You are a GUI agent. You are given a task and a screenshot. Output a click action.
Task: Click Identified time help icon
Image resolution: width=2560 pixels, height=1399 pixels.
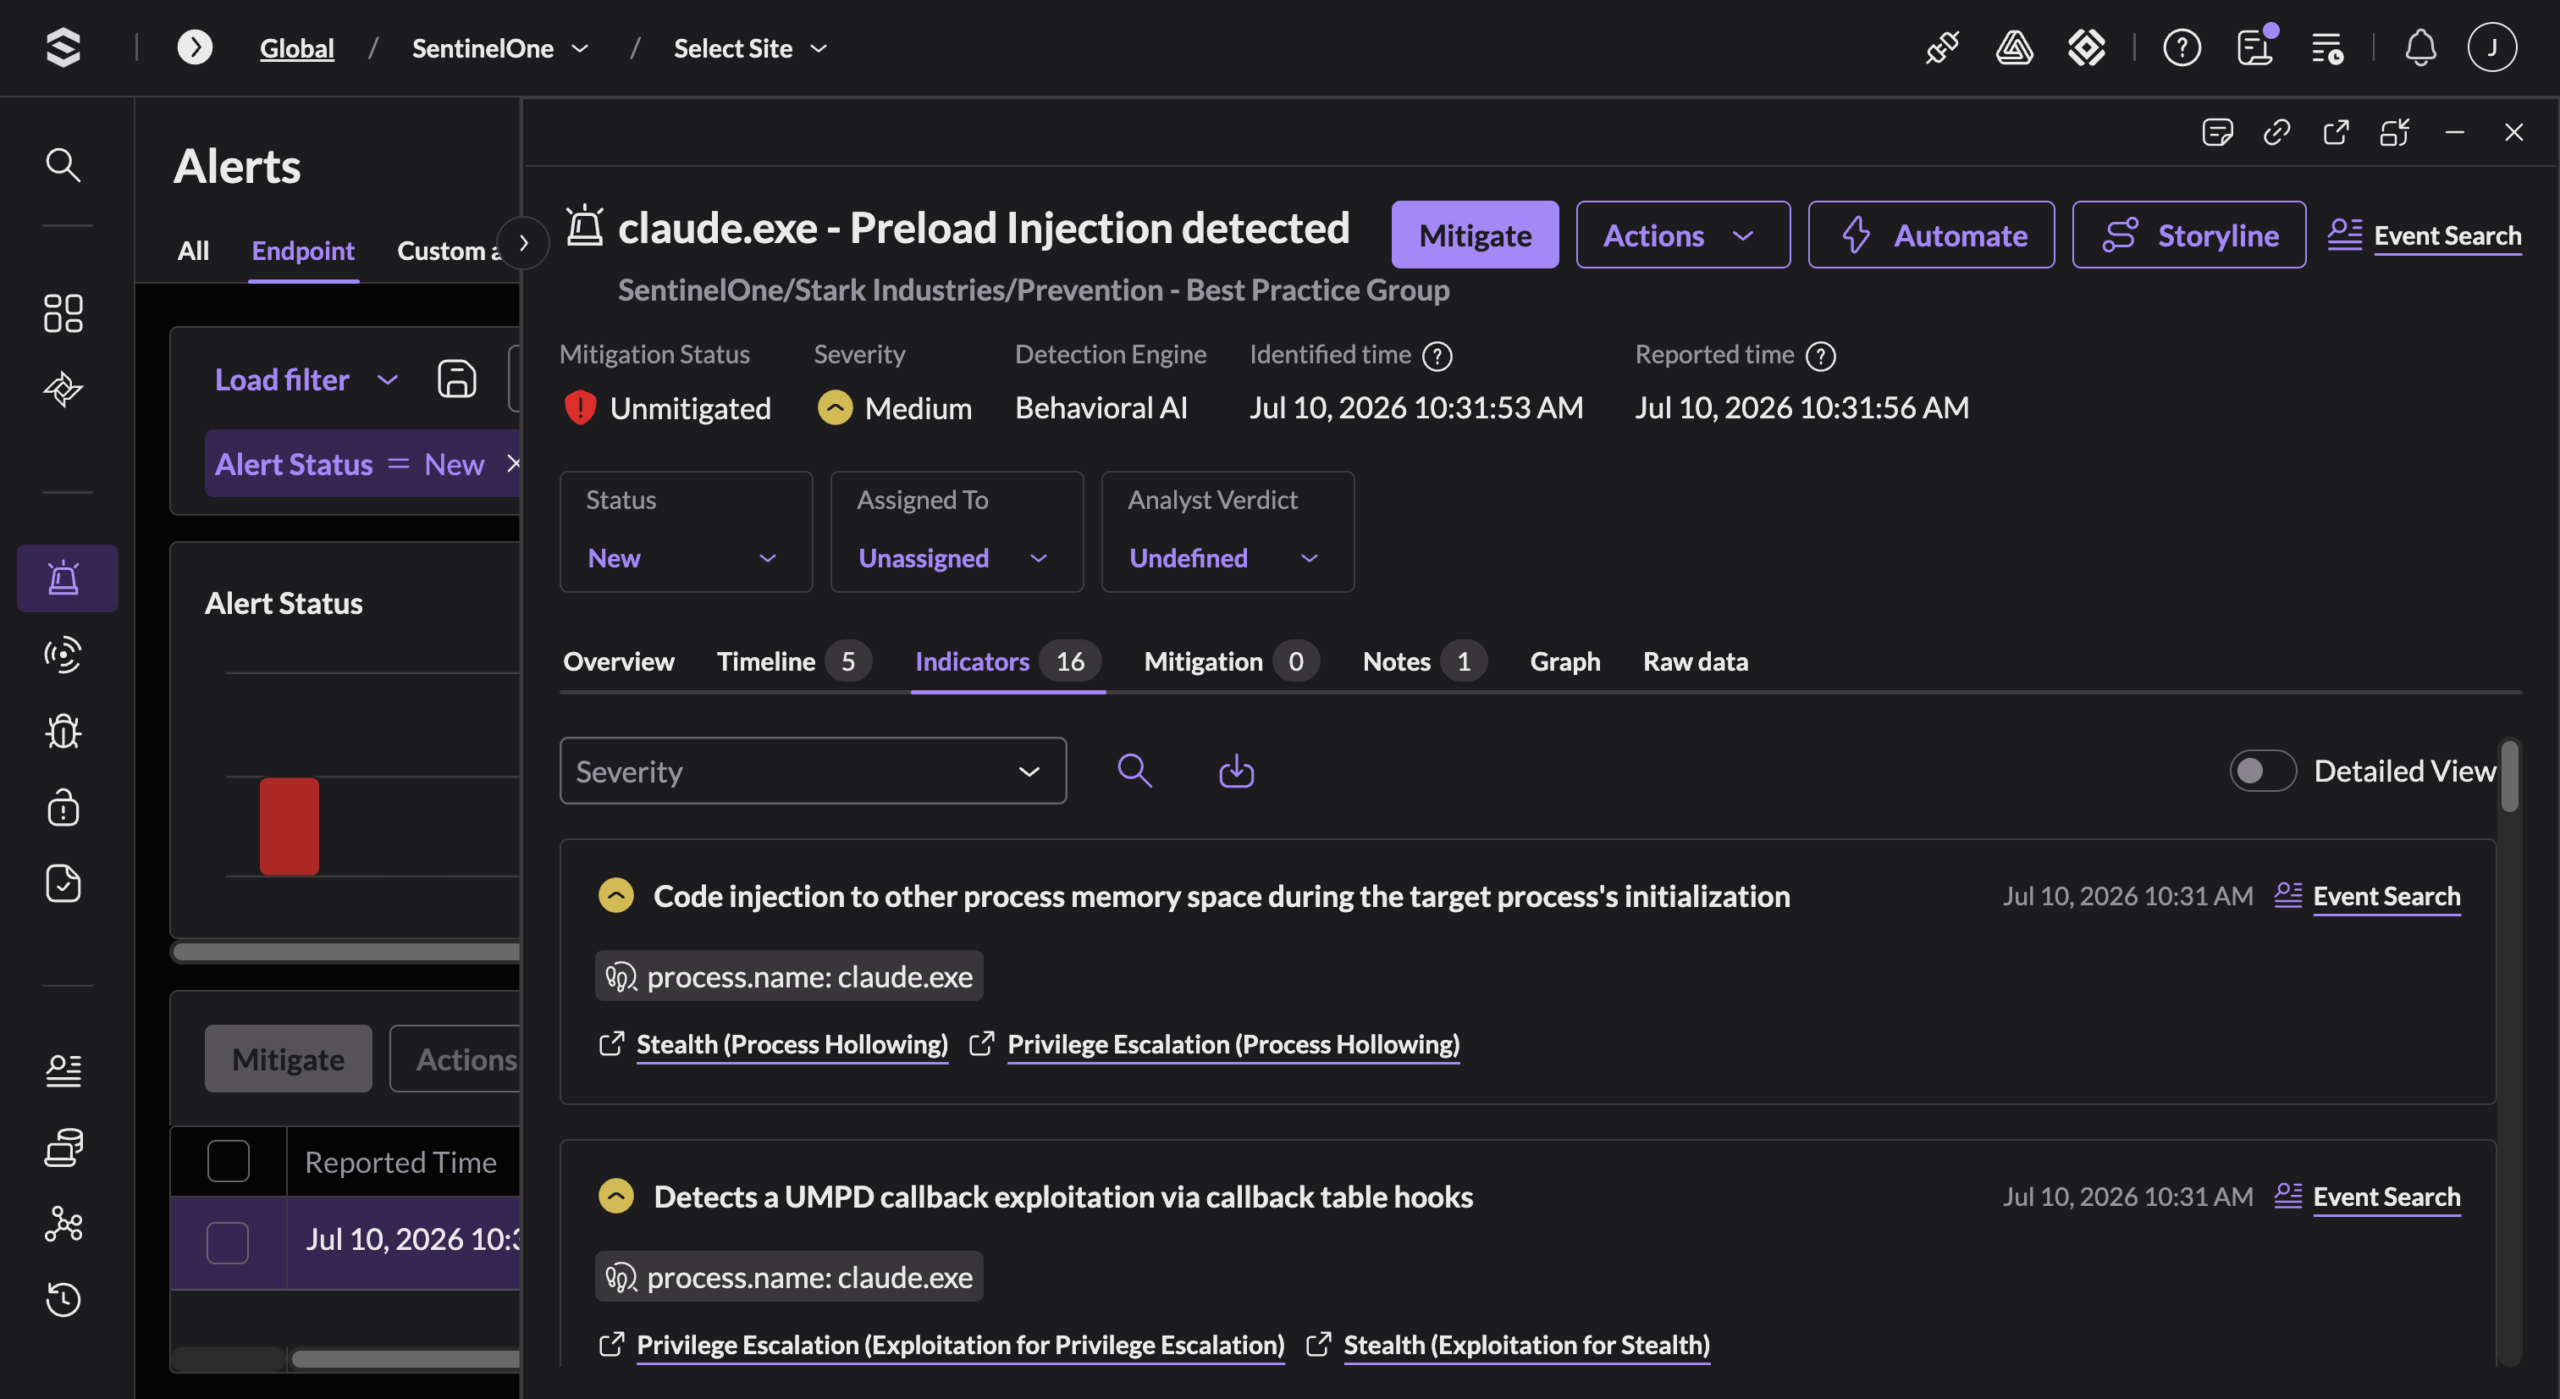[1437, 356]
